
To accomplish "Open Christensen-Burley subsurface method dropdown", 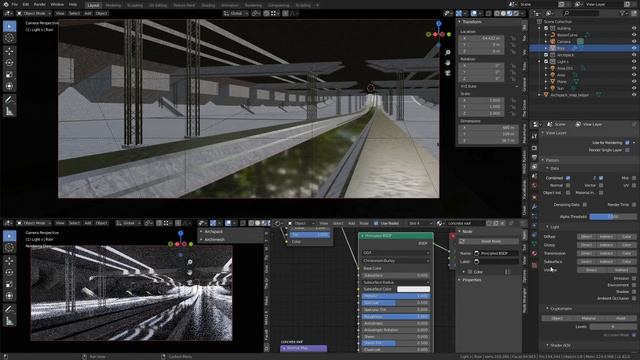I will (x=396, y=260).
